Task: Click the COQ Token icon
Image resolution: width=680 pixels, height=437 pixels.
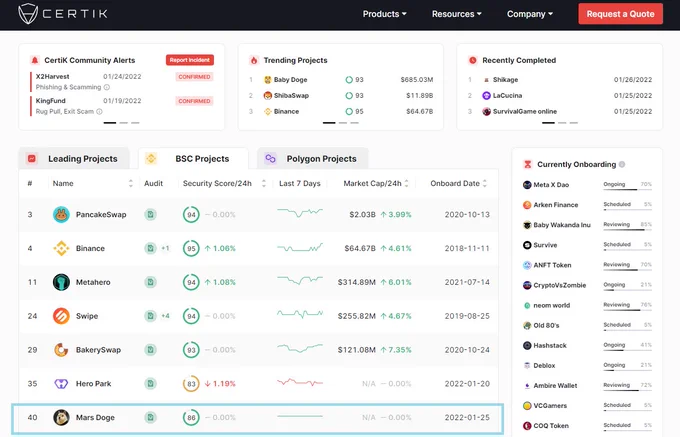Action: [x=527, y=426]
